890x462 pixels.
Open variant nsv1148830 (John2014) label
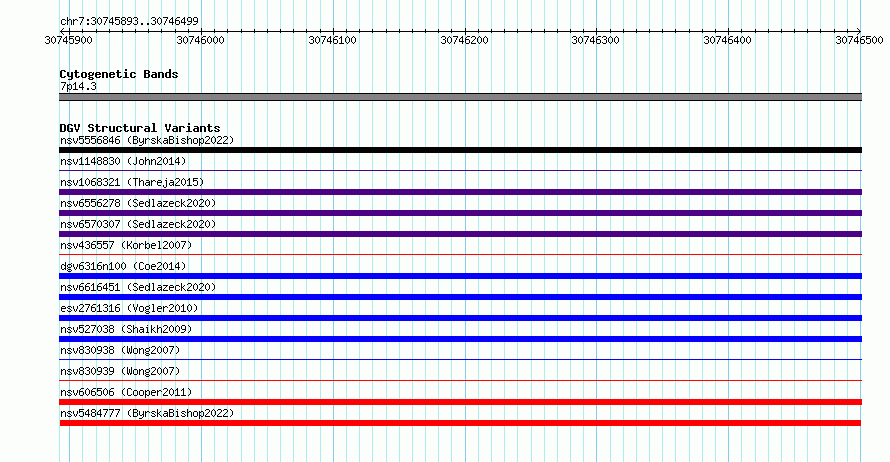(x=123, y=161)
